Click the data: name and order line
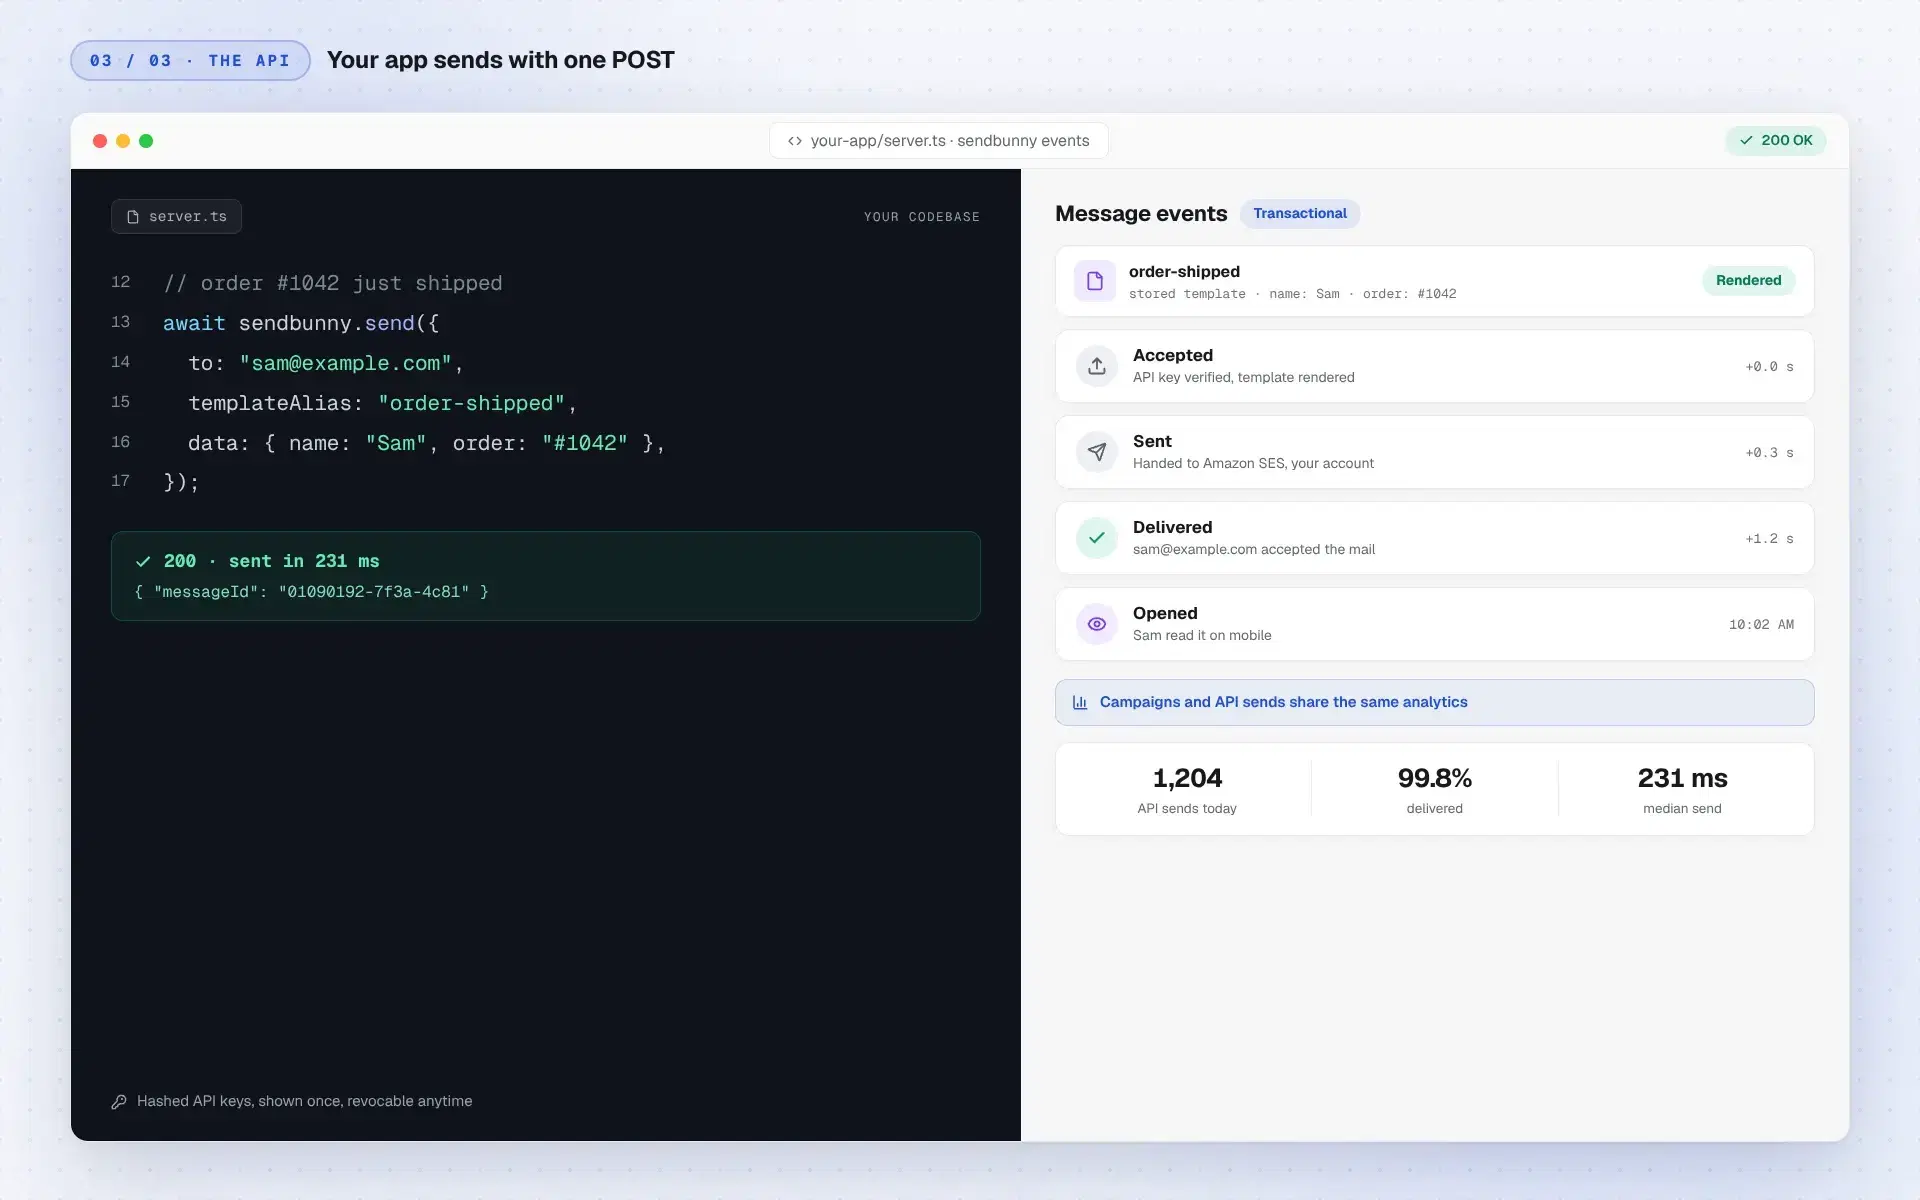This screenshot has width=1920, height=1200. pyautogui.click(x=427, y=443)
